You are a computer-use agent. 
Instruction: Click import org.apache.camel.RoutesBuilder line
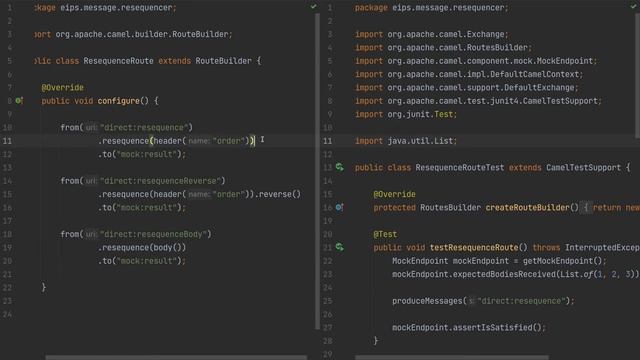click(x=443, y=47)
